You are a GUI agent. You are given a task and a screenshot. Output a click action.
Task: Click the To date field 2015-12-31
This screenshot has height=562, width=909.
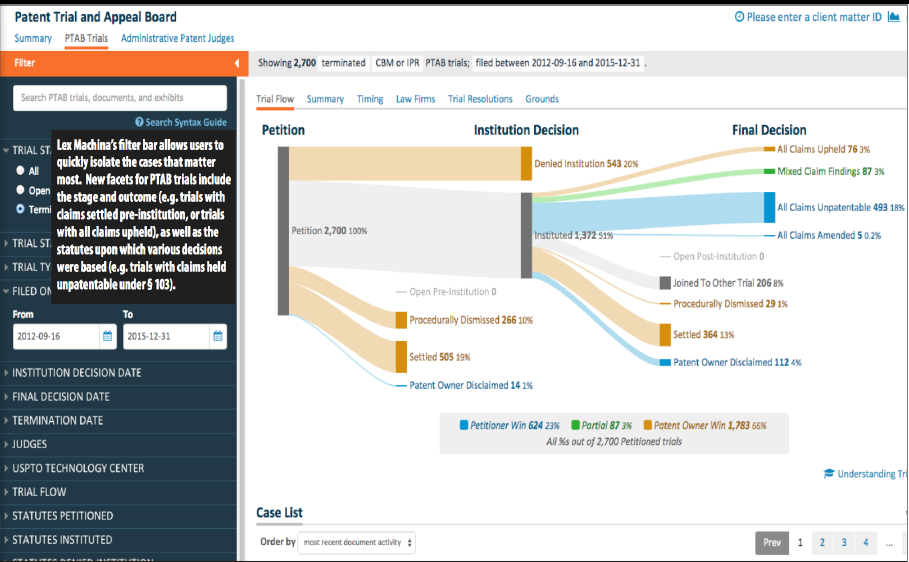(166, 336)
